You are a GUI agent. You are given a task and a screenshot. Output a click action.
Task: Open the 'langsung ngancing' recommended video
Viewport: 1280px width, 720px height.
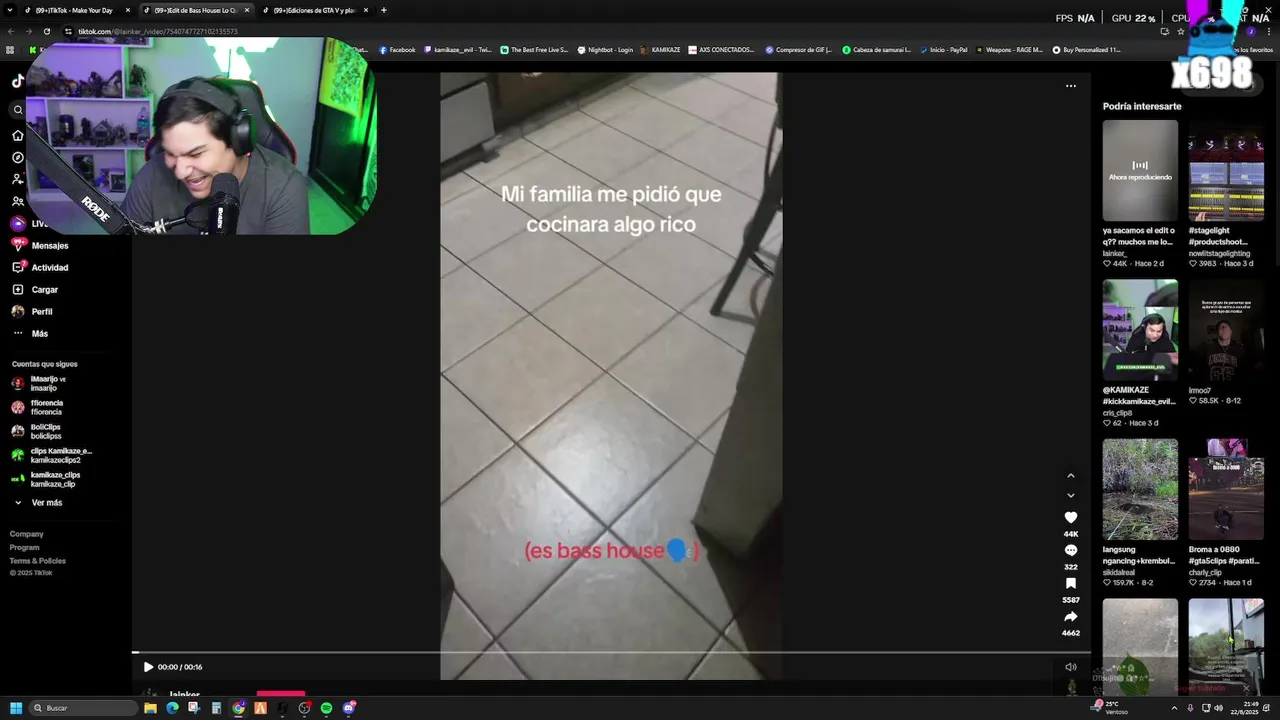click(1140, 489)
